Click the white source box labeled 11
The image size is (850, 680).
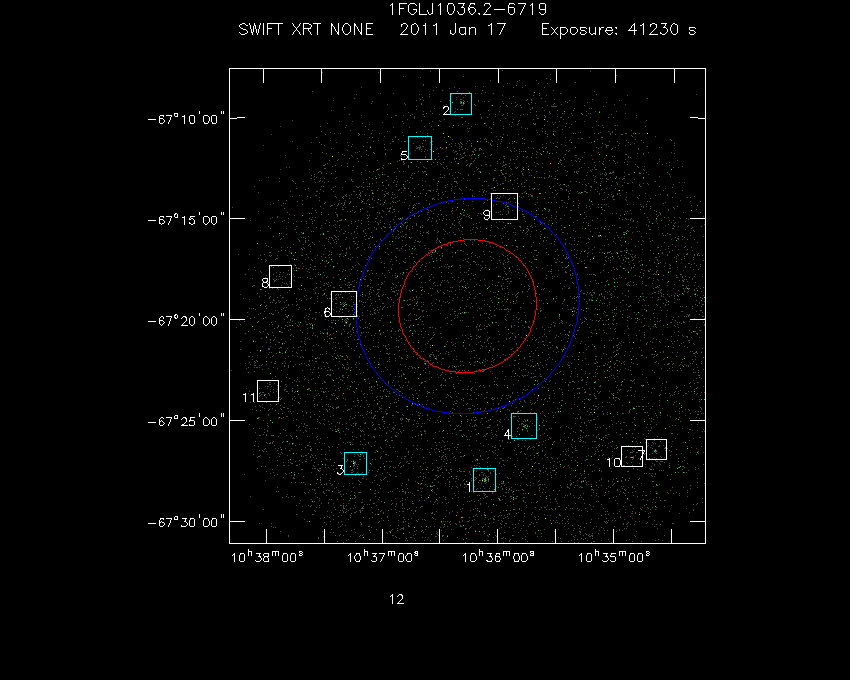point(268,391)
